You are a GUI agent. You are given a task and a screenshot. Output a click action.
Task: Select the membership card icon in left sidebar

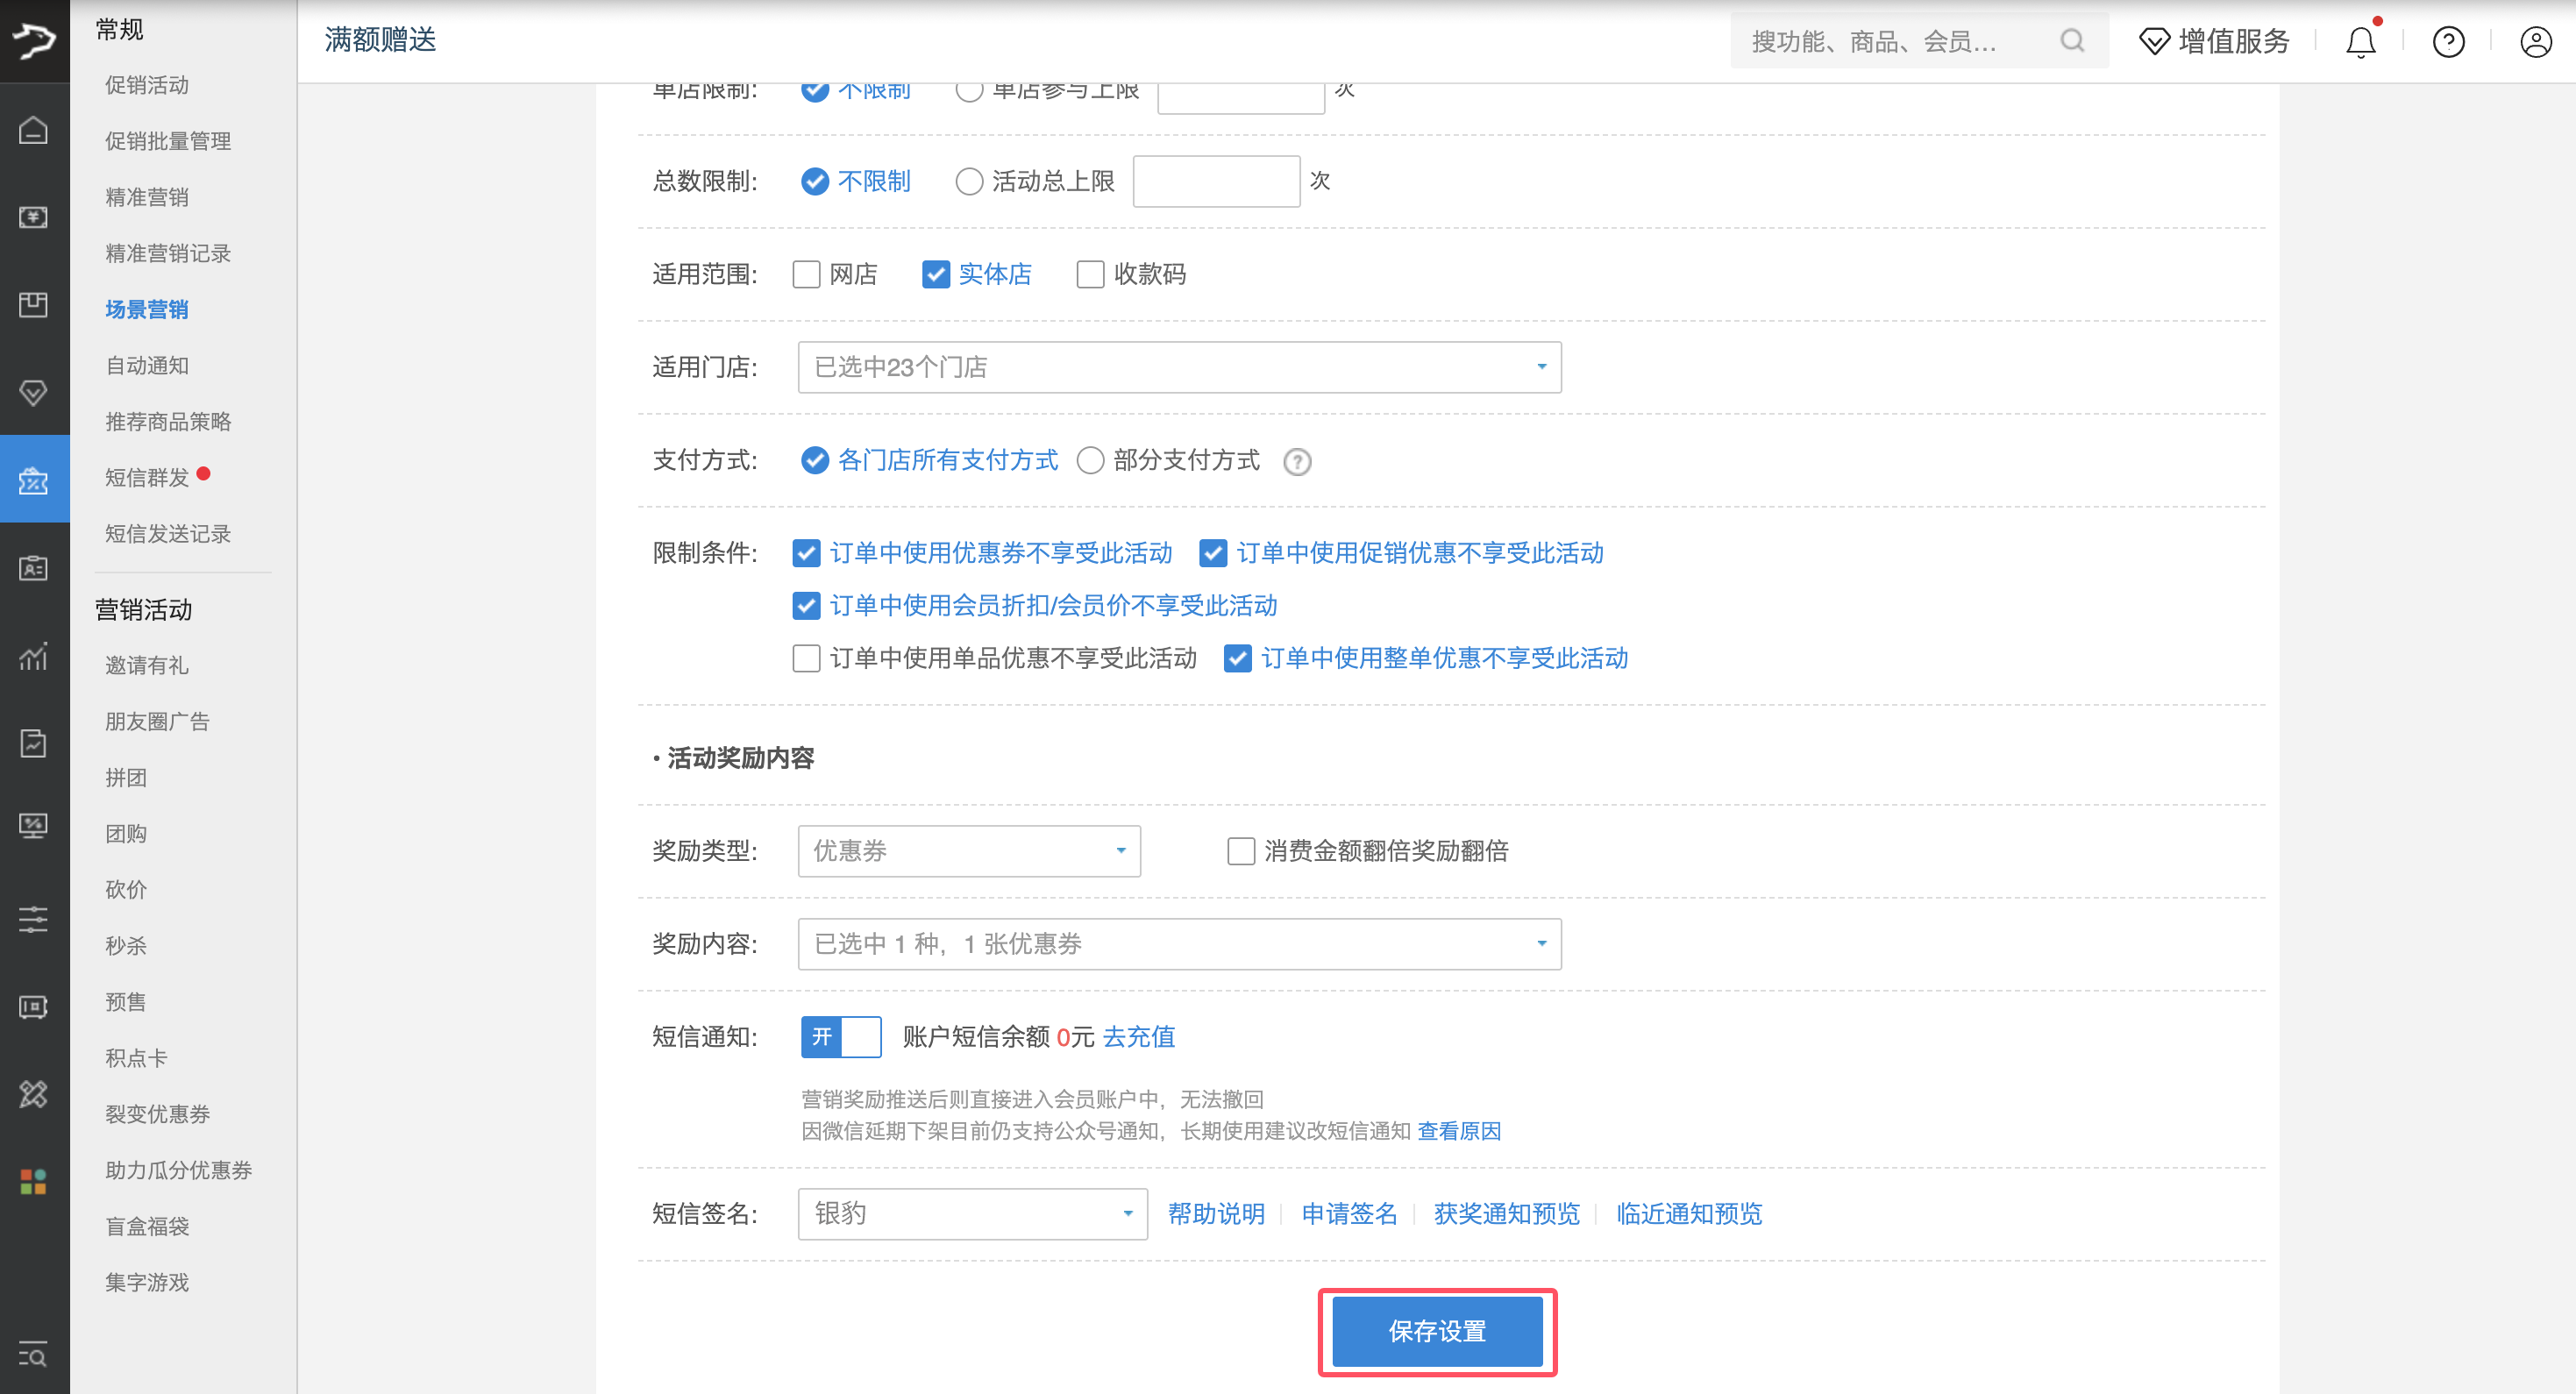pyautogui.click(x=34, y=568)
